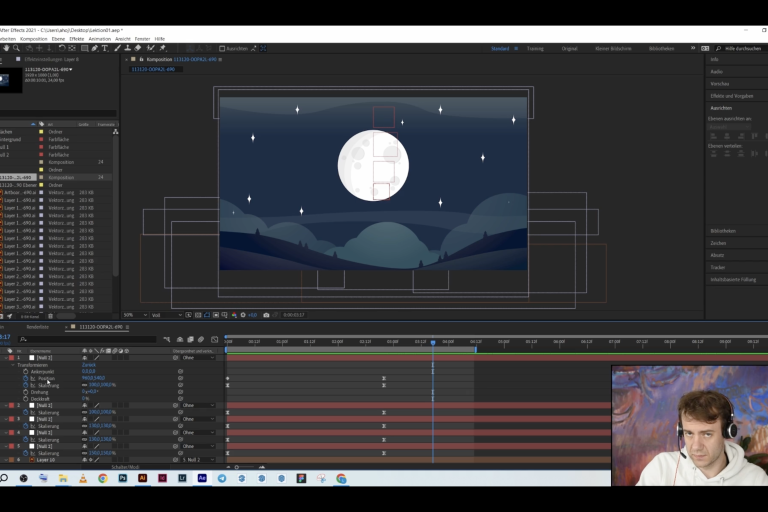Click the Zurück reset link
Screen dimensions: 768x512
[x=89, y=365]
